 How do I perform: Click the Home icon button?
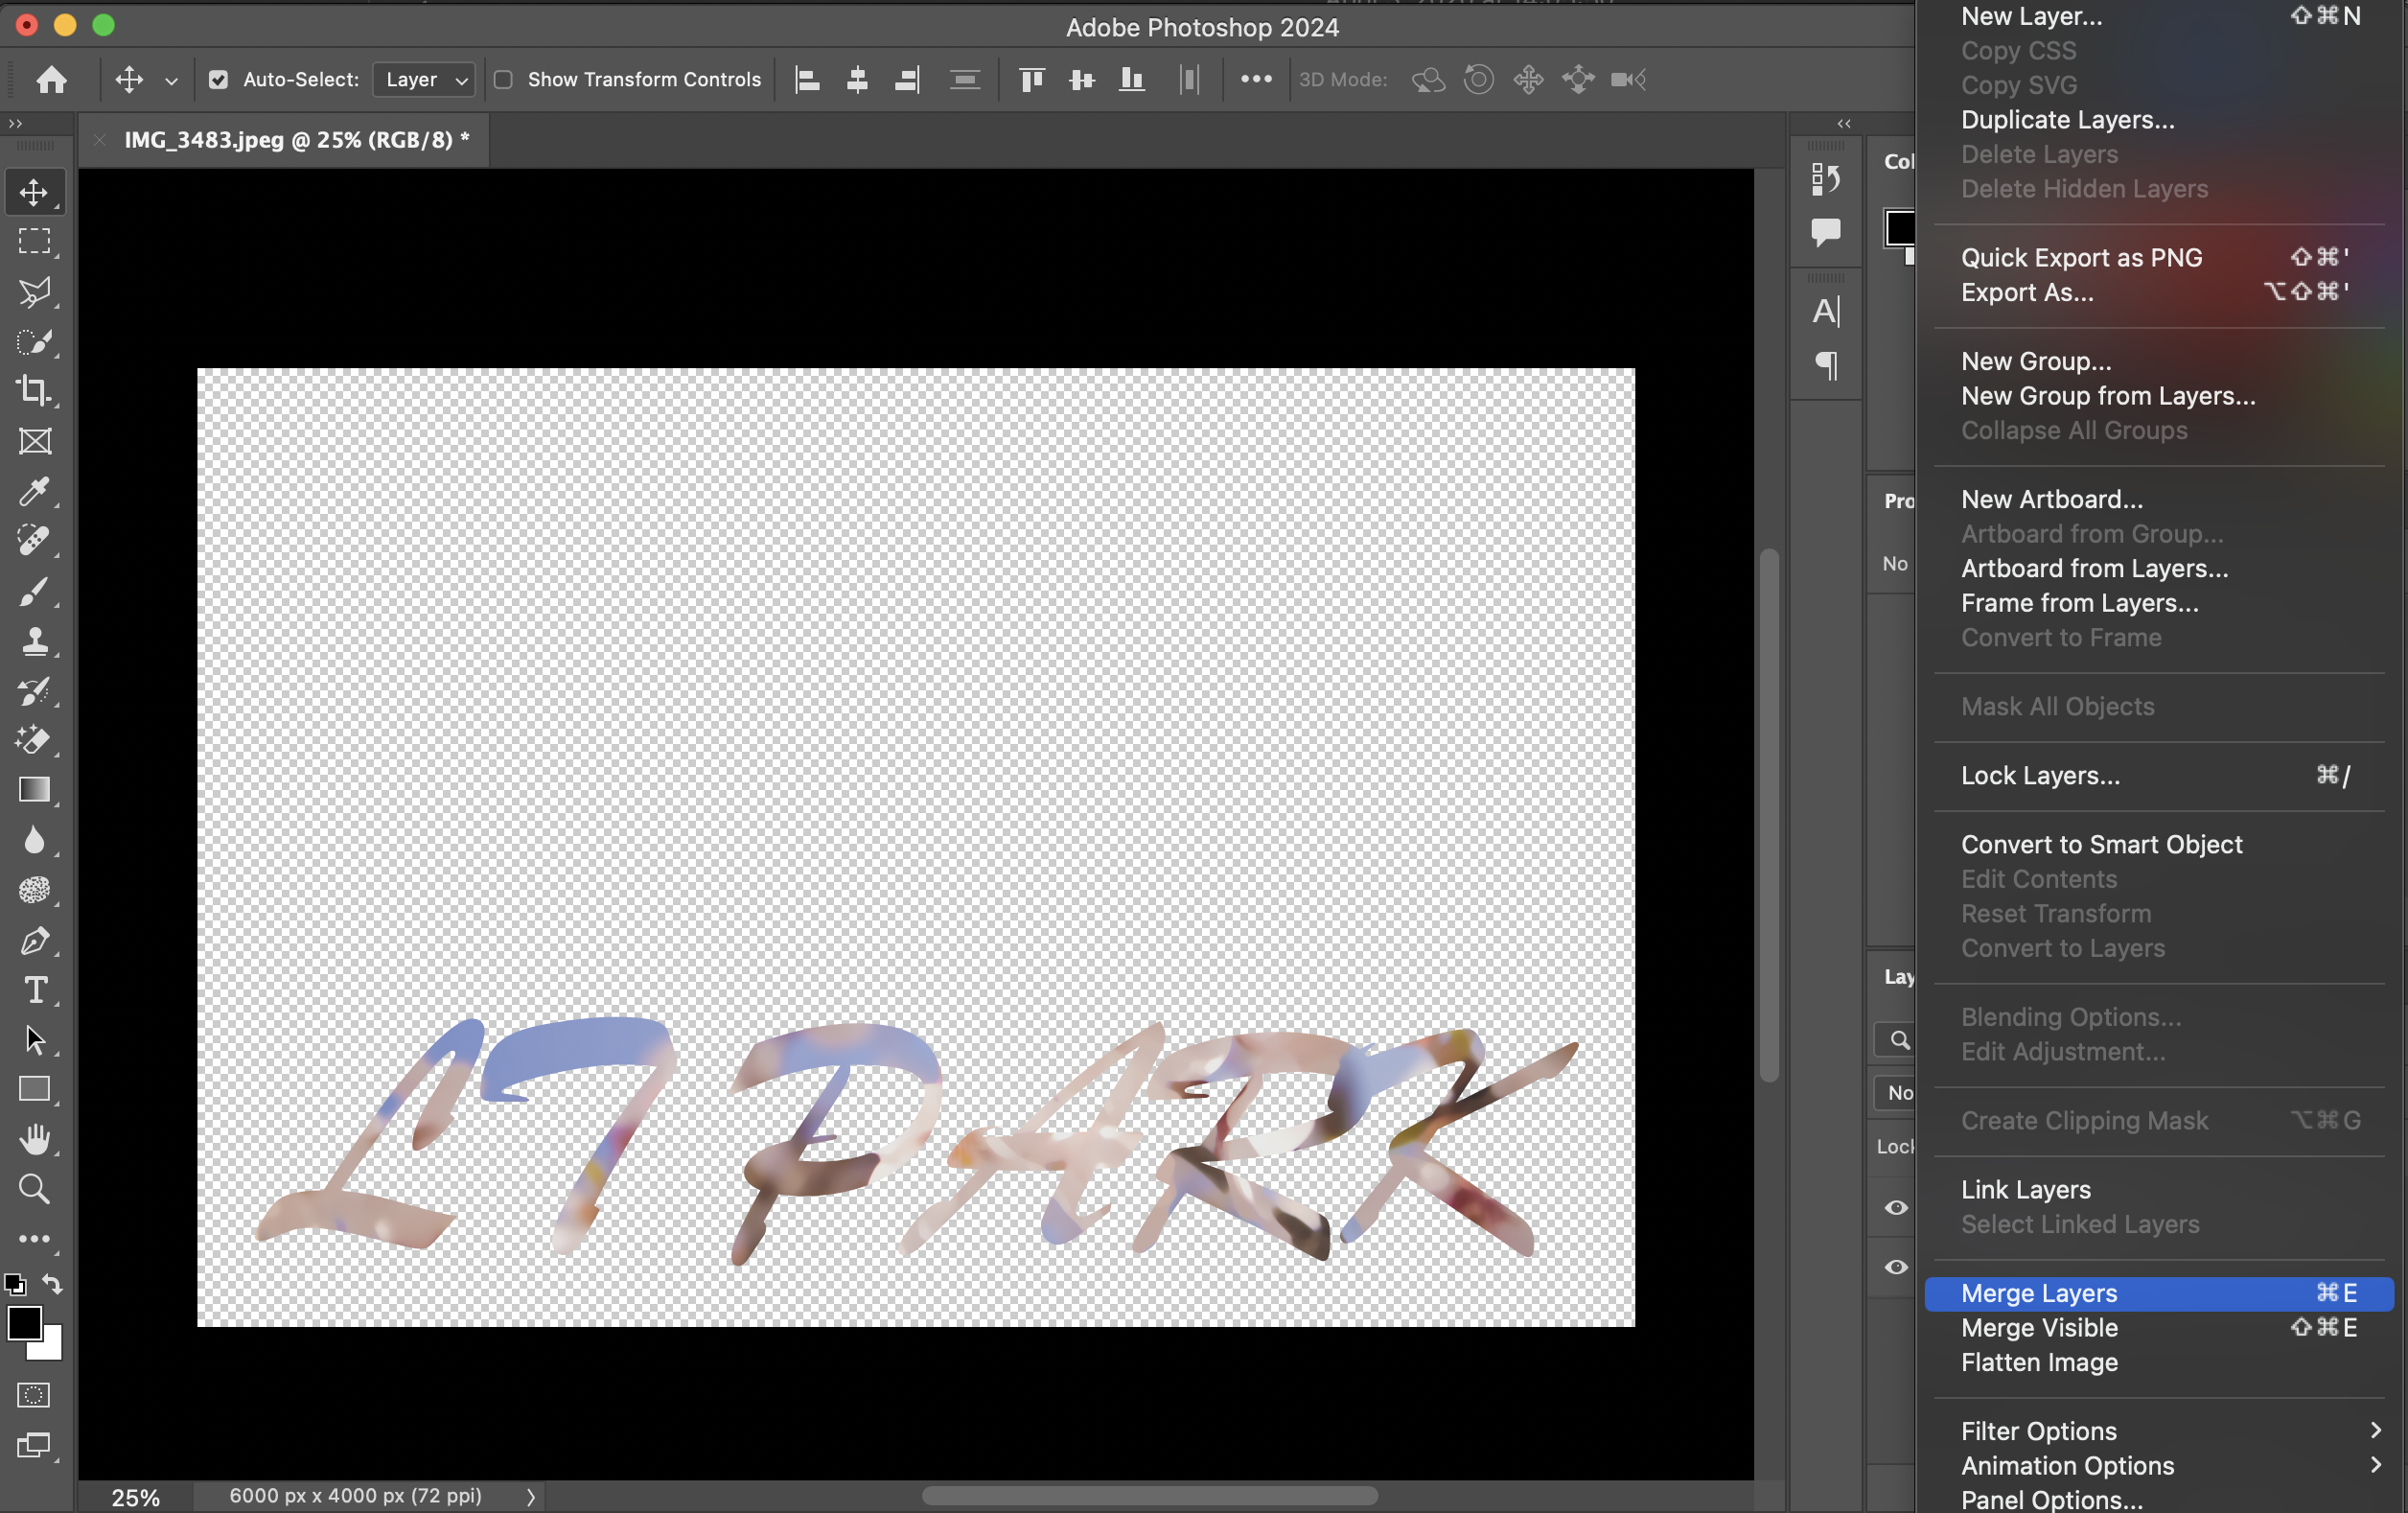point(51,79)
